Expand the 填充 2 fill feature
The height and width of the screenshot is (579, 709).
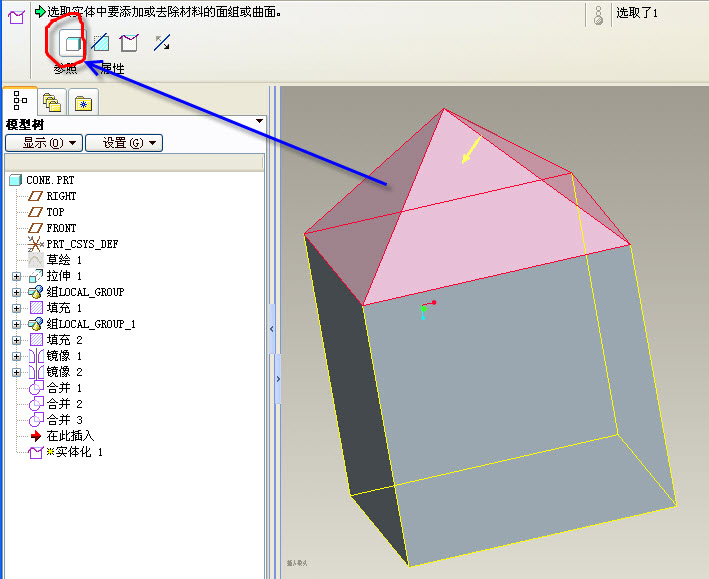pos(16,340)
